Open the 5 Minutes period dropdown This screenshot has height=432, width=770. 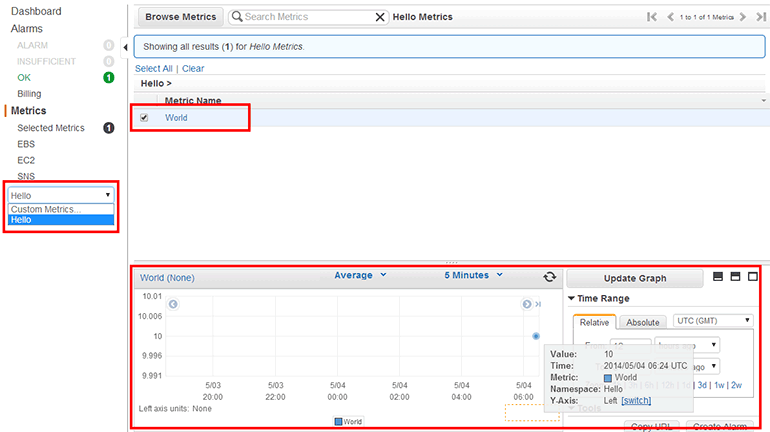click(x=473, y=276)
